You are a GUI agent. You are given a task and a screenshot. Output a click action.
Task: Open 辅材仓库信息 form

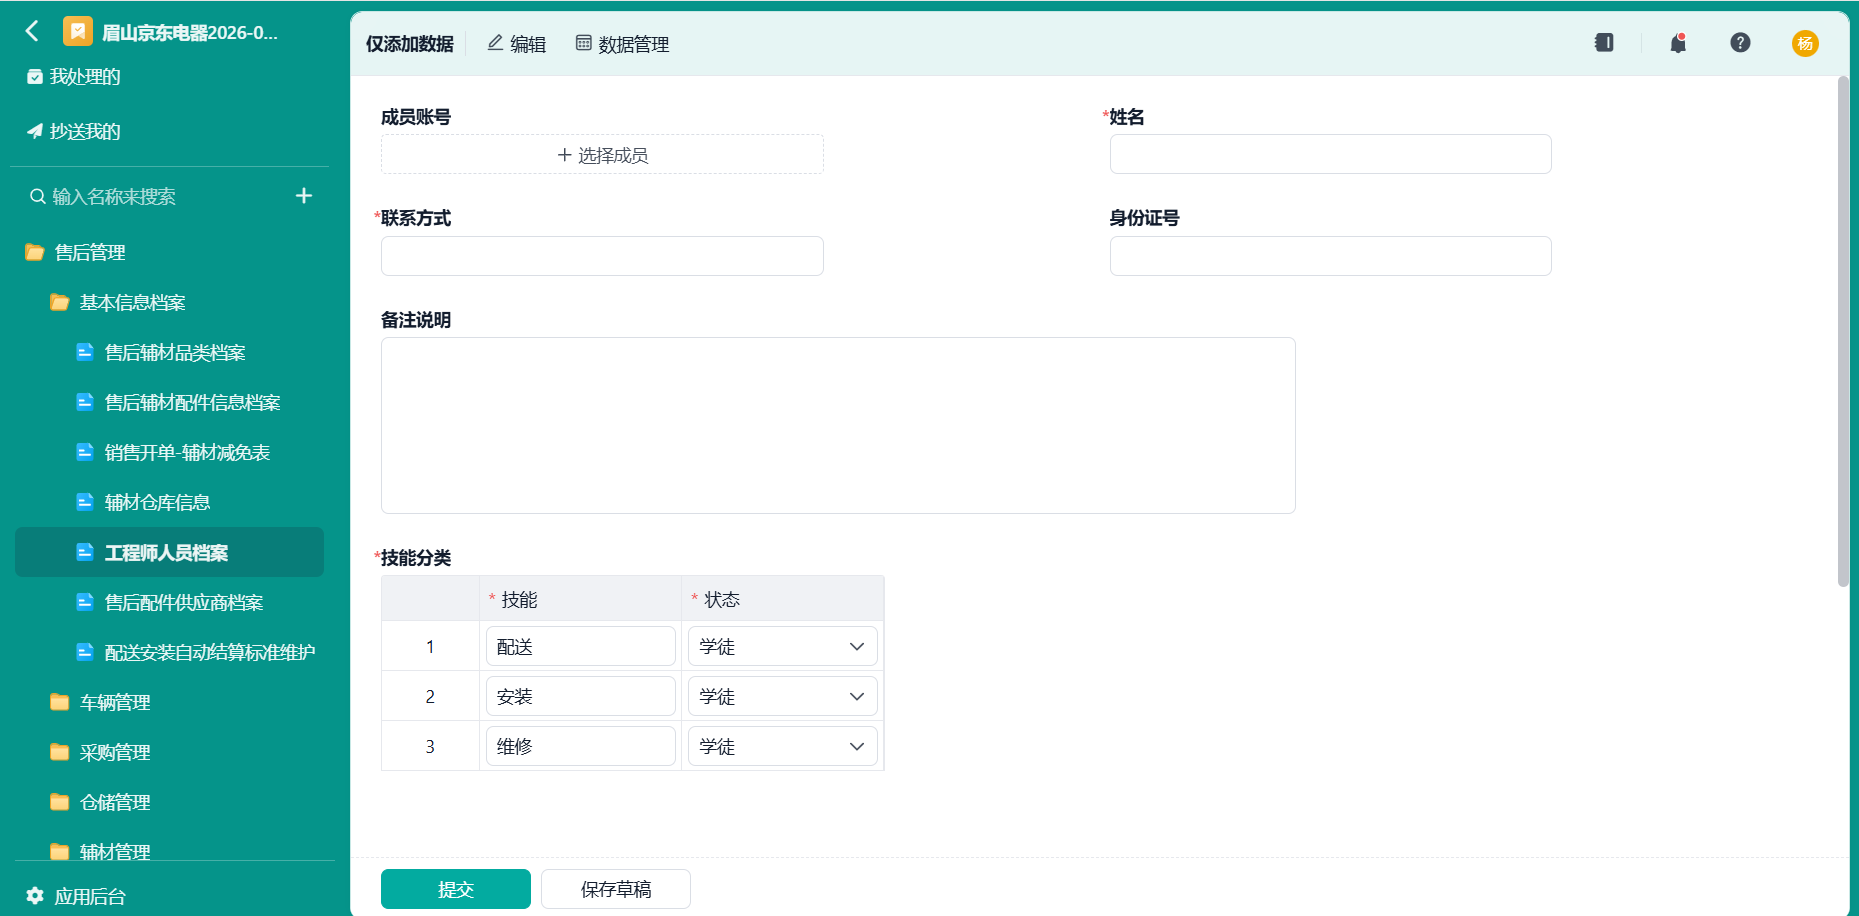[x=157, y=502]
